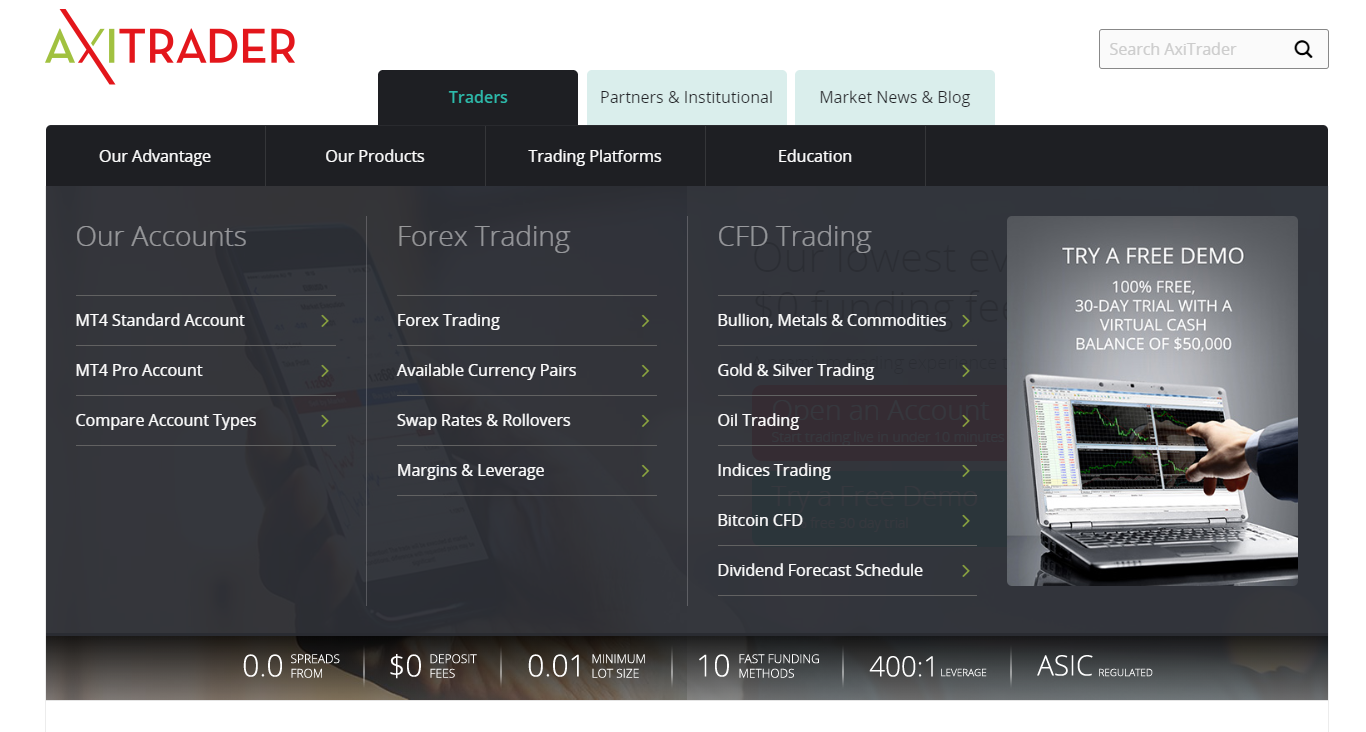Click the CFD Trading column heading
The width and height of the screenshot is (1366, 732).
(794, 236)
